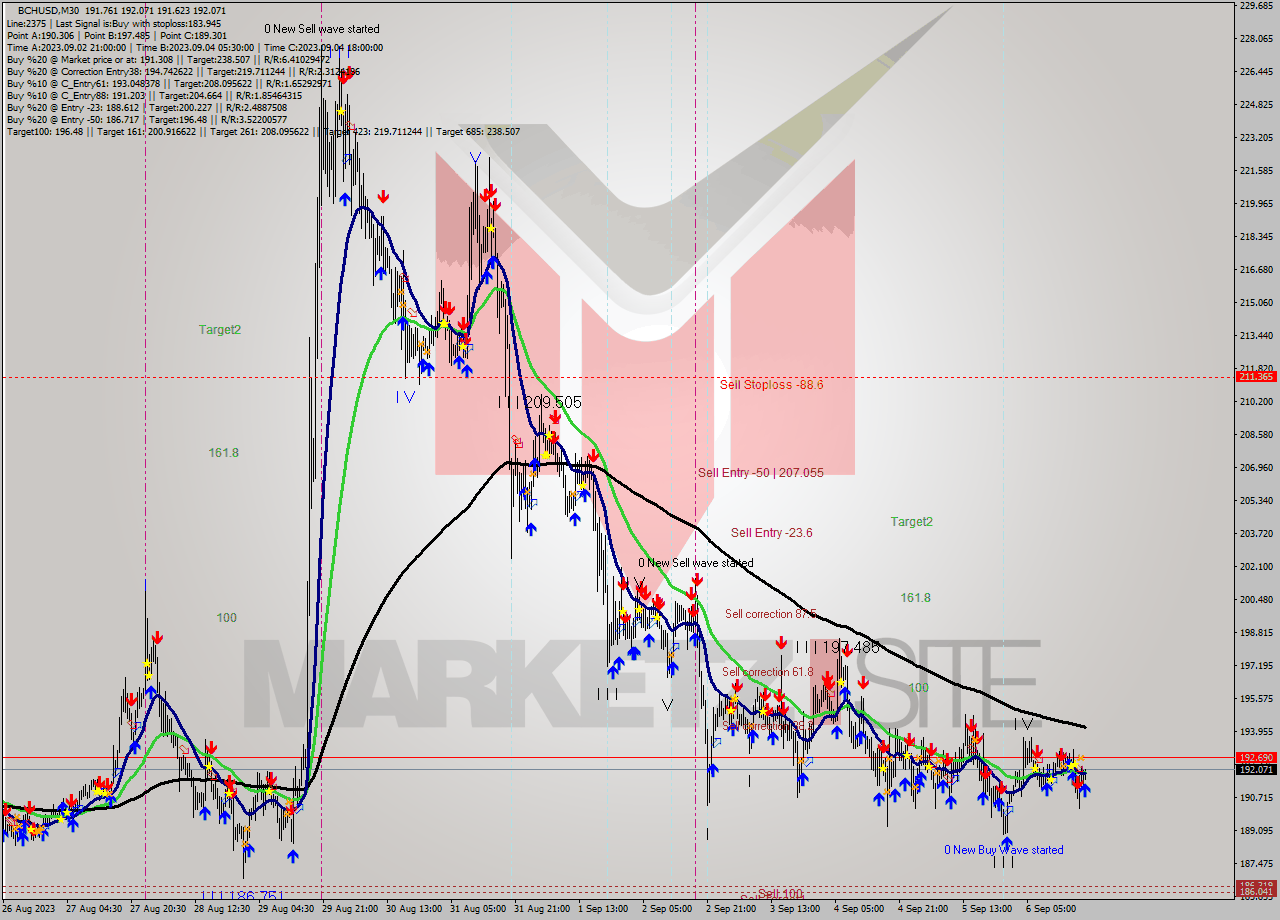
Task: Click the 'I I I 197.488' wave label
Action: click(x=837, y=647)
